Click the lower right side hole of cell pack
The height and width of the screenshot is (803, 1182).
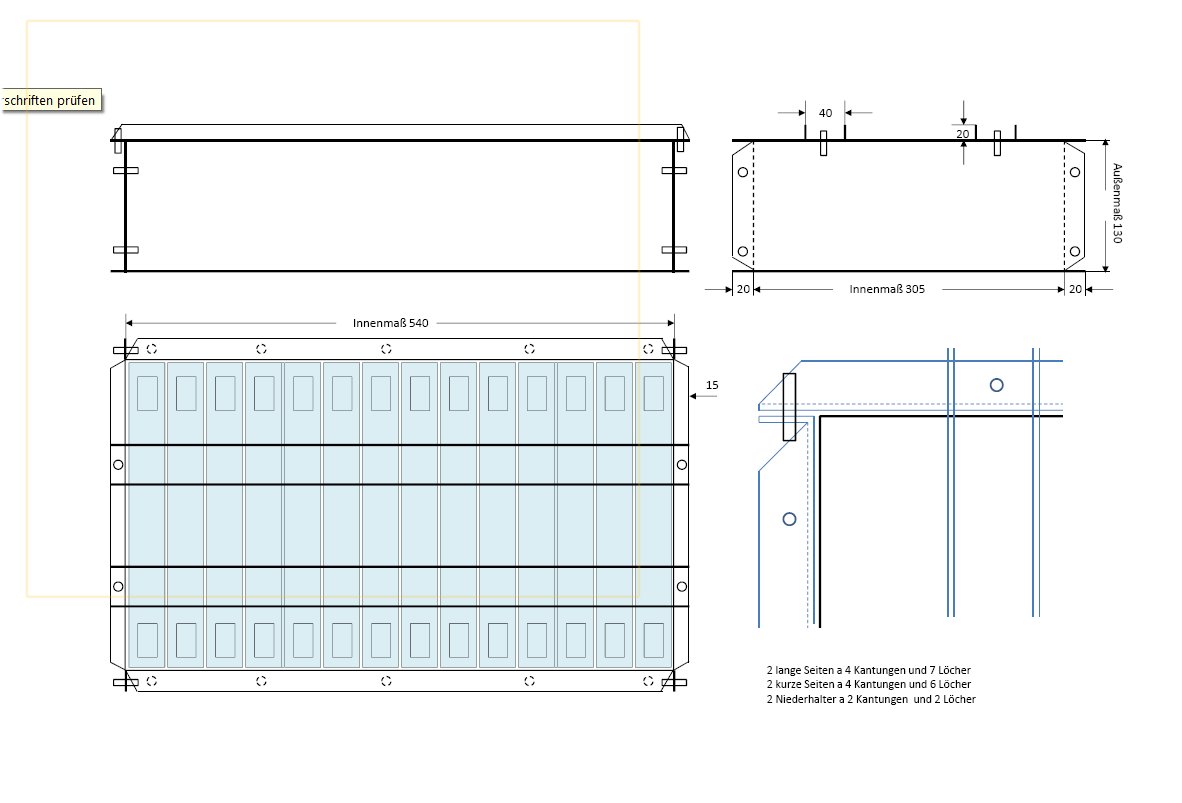(681, 586)
